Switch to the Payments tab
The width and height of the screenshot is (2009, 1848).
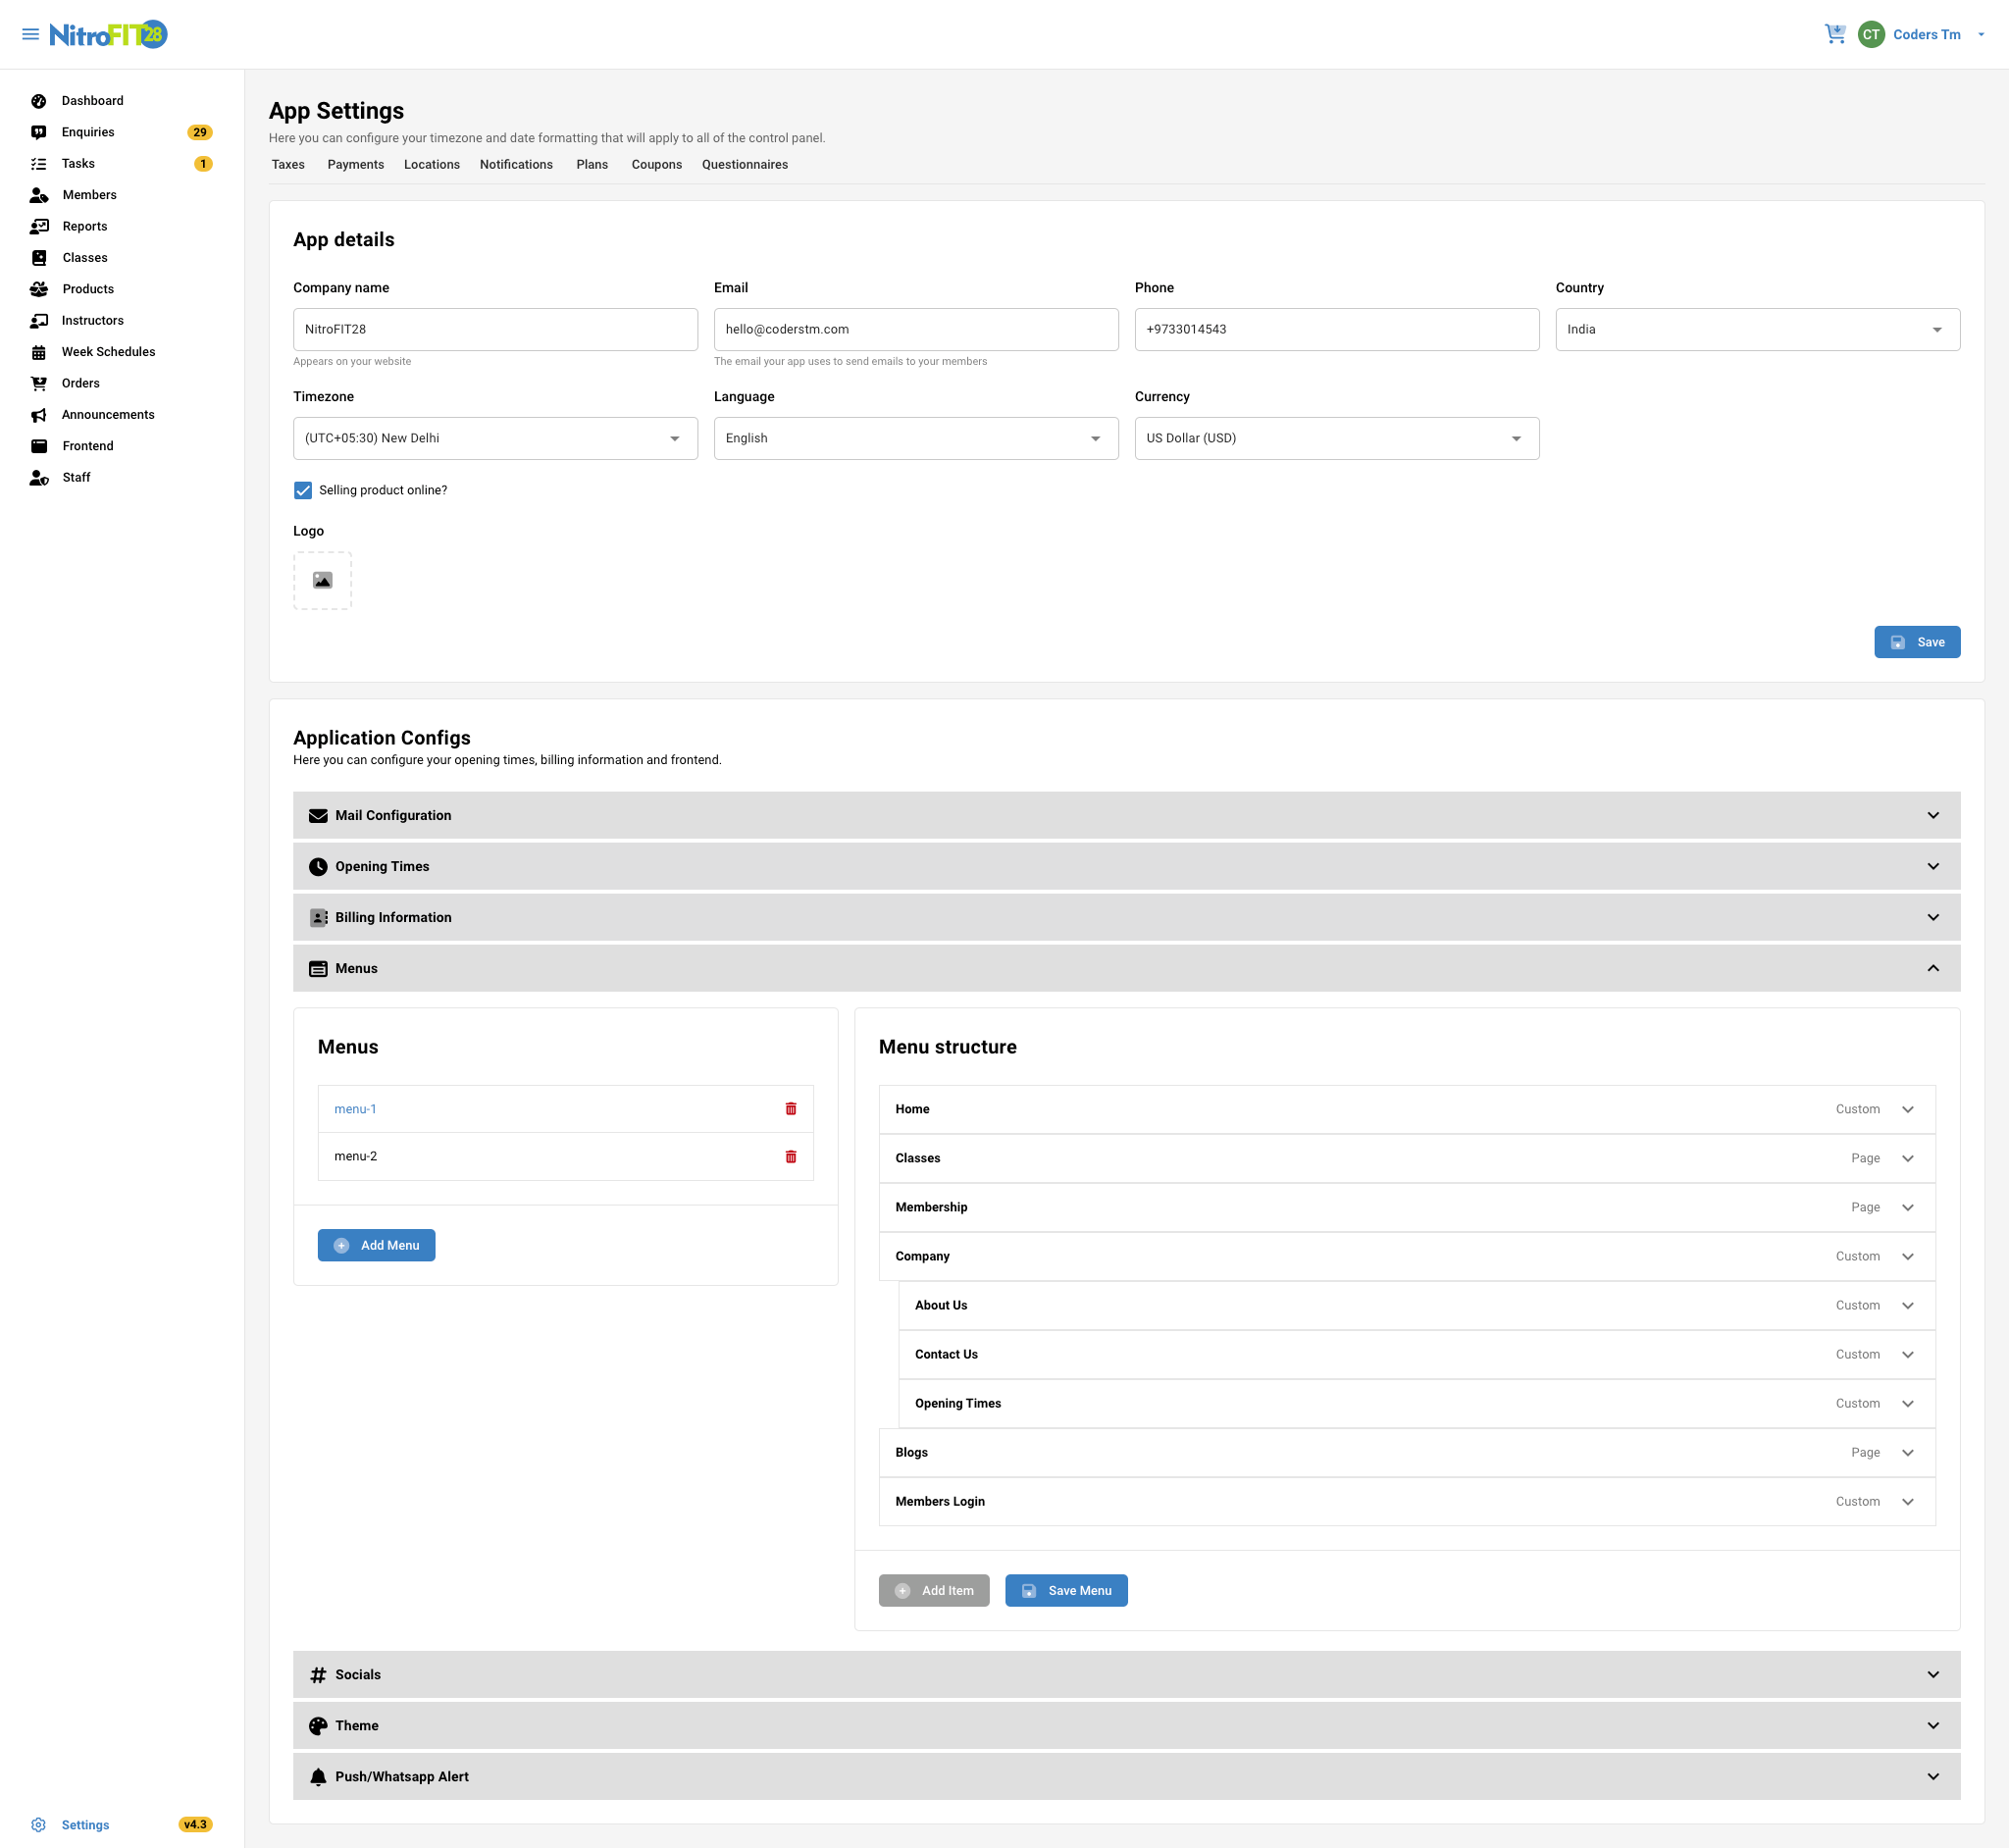[x=355, y=164]
